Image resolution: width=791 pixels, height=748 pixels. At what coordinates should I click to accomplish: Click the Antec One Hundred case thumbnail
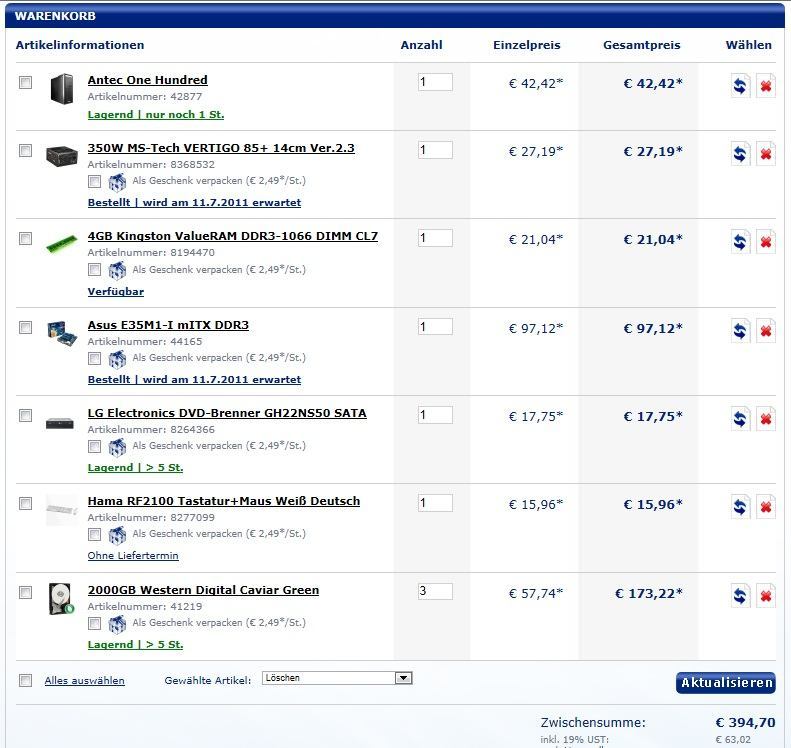click(x=62, y=89)
